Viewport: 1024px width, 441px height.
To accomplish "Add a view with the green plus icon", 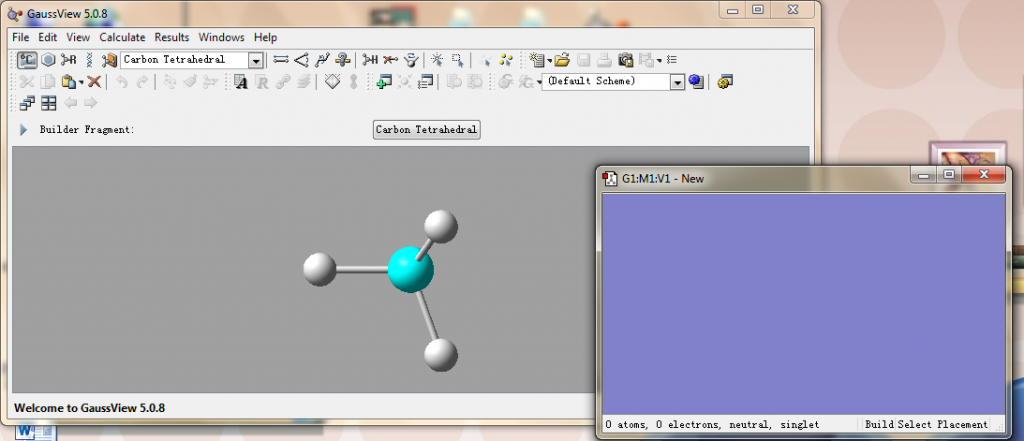I will (383, 82).
